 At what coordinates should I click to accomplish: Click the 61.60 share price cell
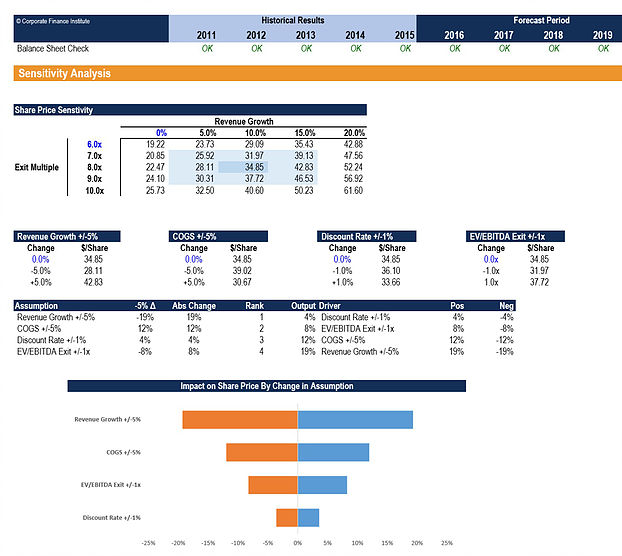(x=352, y=190)
